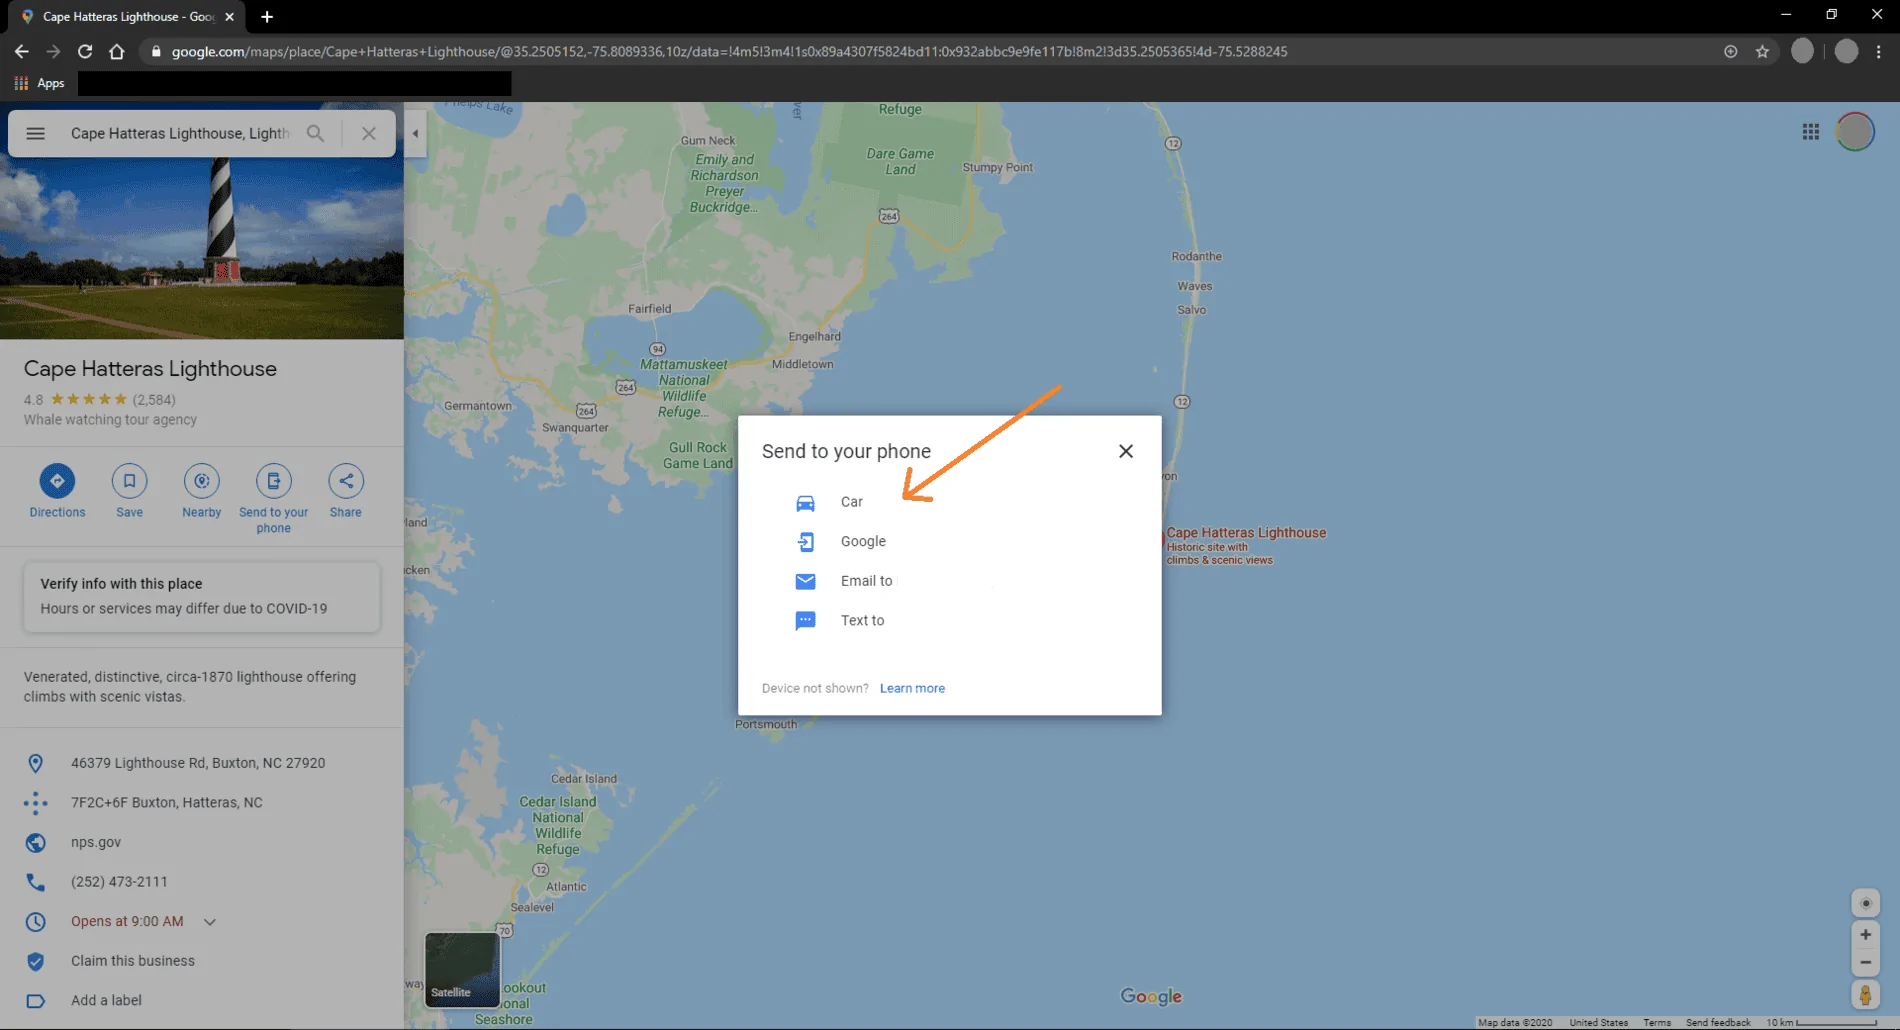Screen dimensions: 1900x1030
Task: Click the Whale watching tour agency category
Action: point(110,420)
